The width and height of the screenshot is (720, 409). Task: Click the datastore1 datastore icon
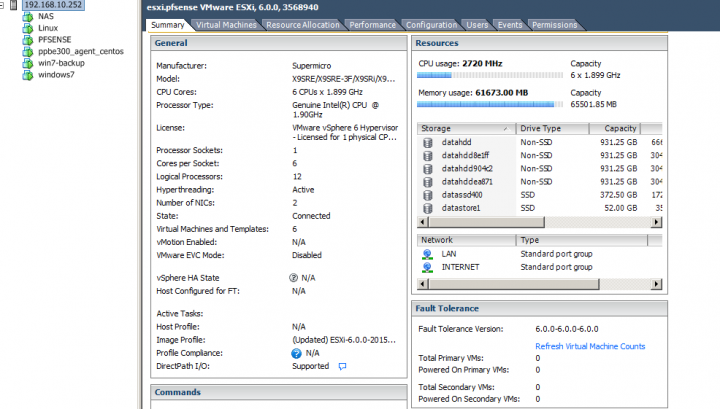(428, 208)
